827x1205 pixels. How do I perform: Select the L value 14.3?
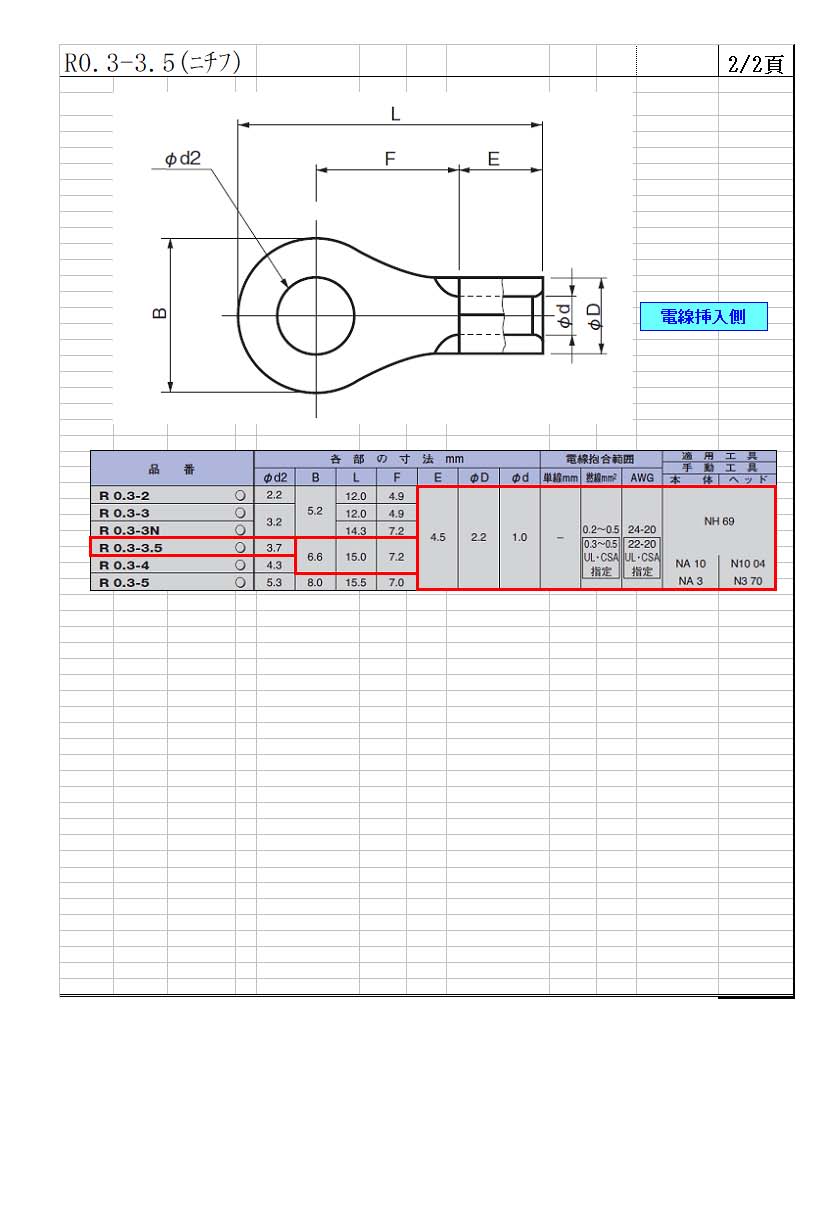tap(356, 530)
